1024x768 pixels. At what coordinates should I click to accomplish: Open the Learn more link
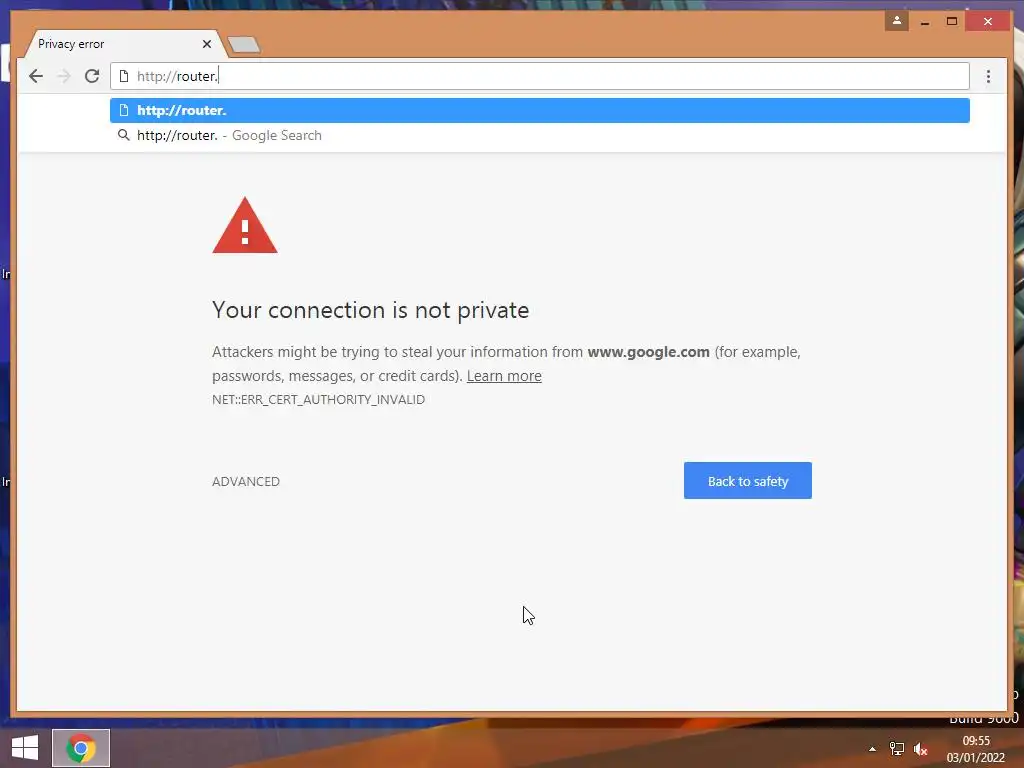504,376
